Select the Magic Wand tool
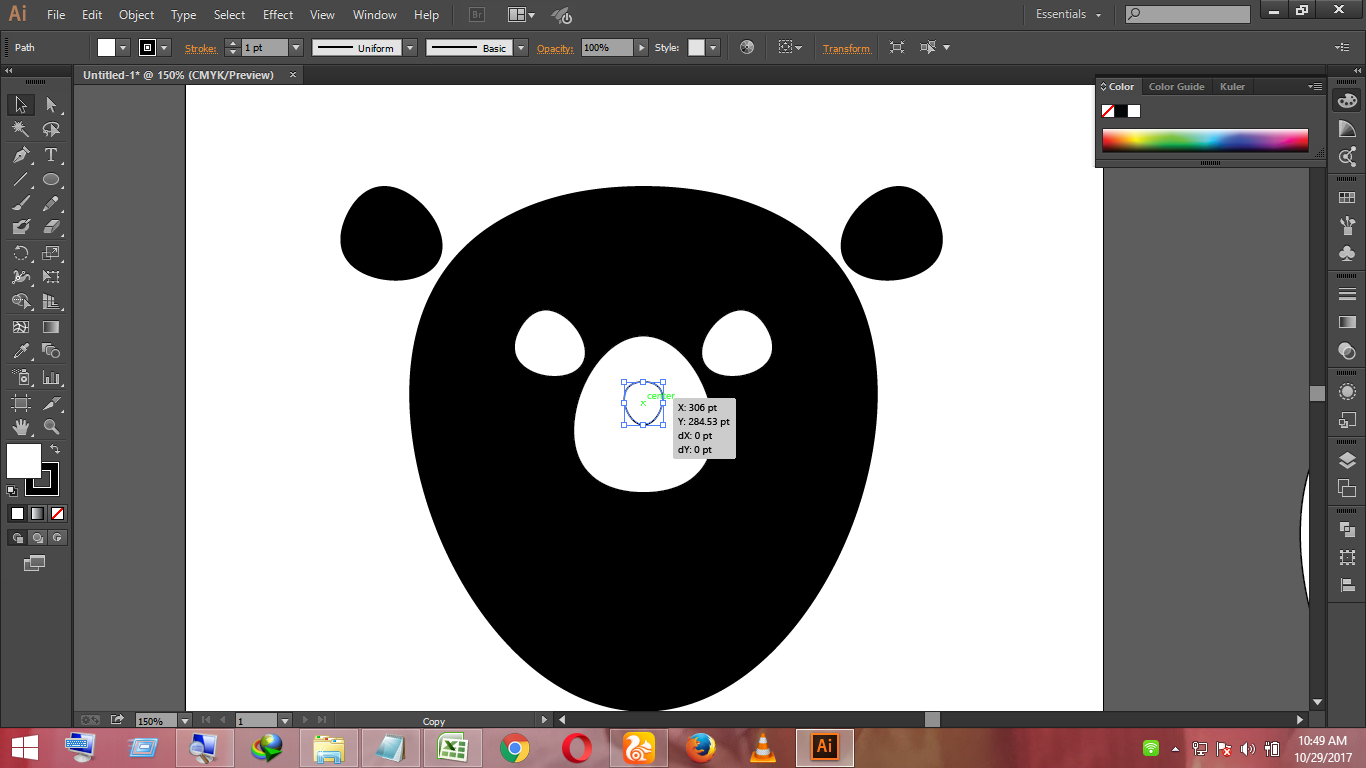The height and width of the screenshot is (768, 1366). click(21, 130)
